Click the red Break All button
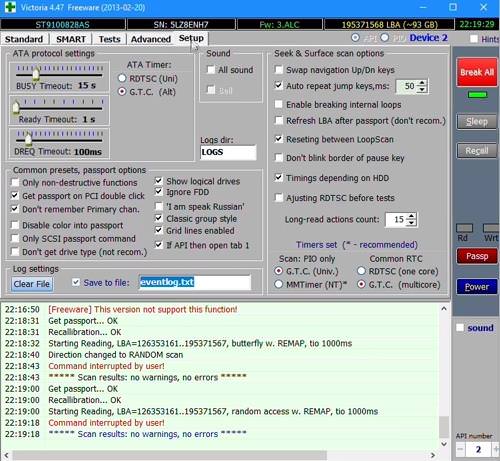 click(477, 72)
